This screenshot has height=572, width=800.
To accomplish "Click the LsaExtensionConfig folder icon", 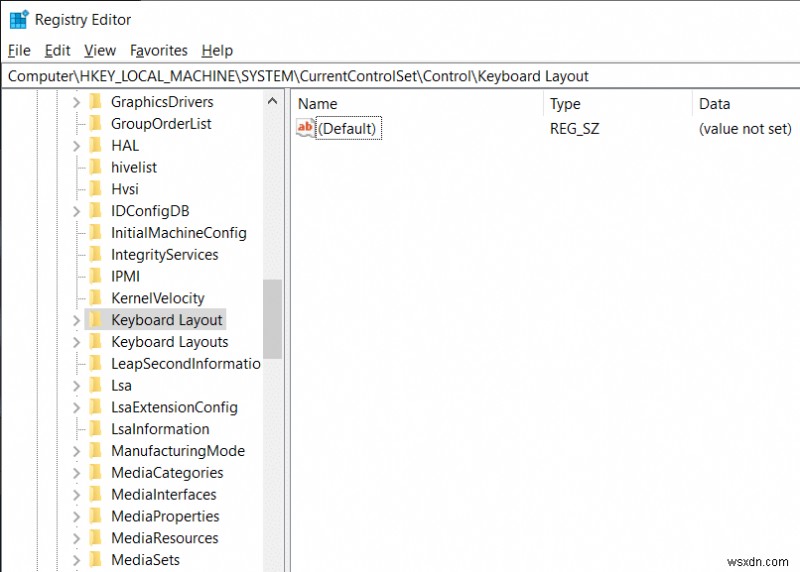I will point(95,407).
